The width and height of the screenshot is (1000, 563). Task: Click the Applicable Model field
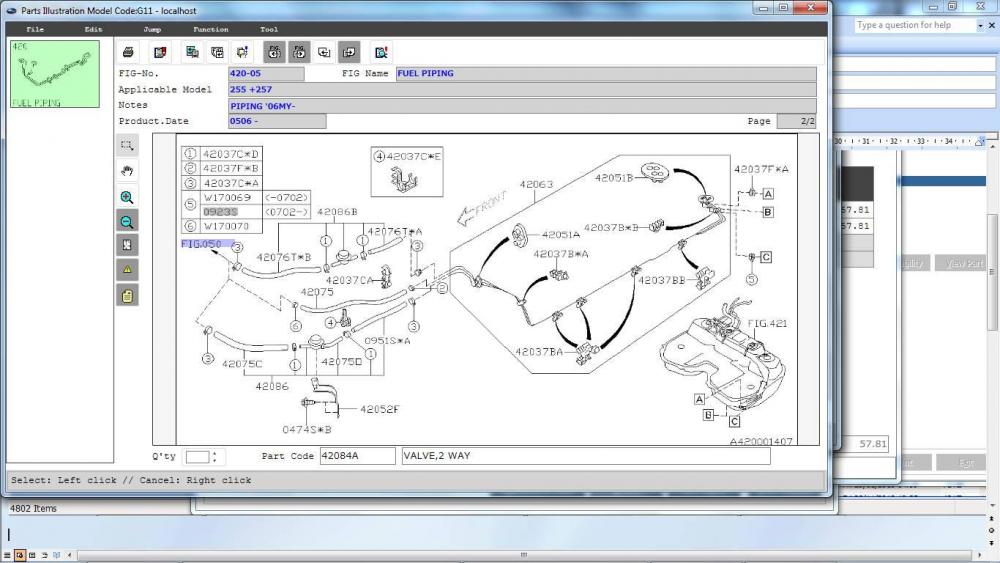(x=522, y=90)
